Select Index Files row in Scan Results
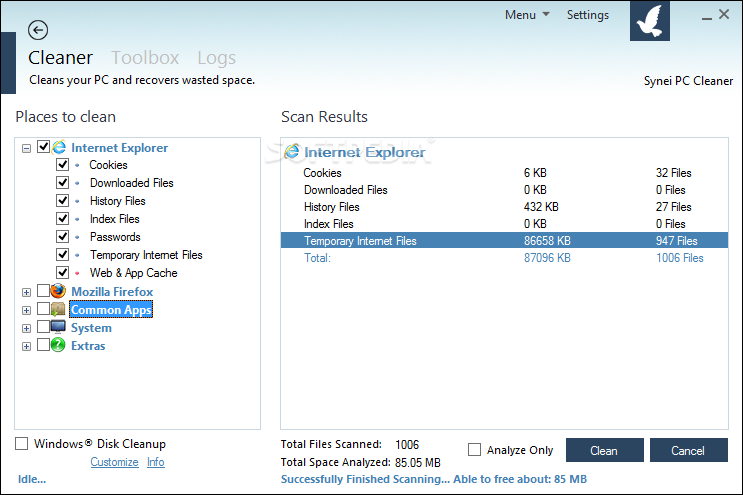743x495 pixels. click(504, 224)
